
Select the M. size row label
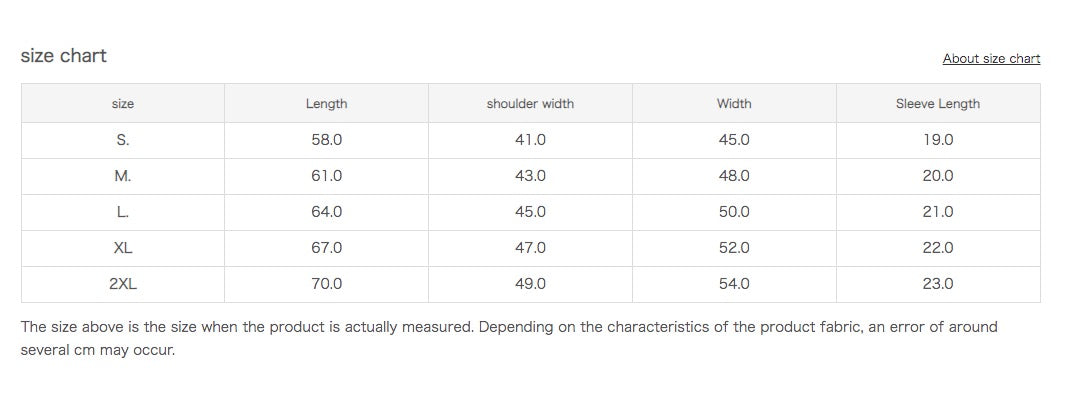pos(123,176)
